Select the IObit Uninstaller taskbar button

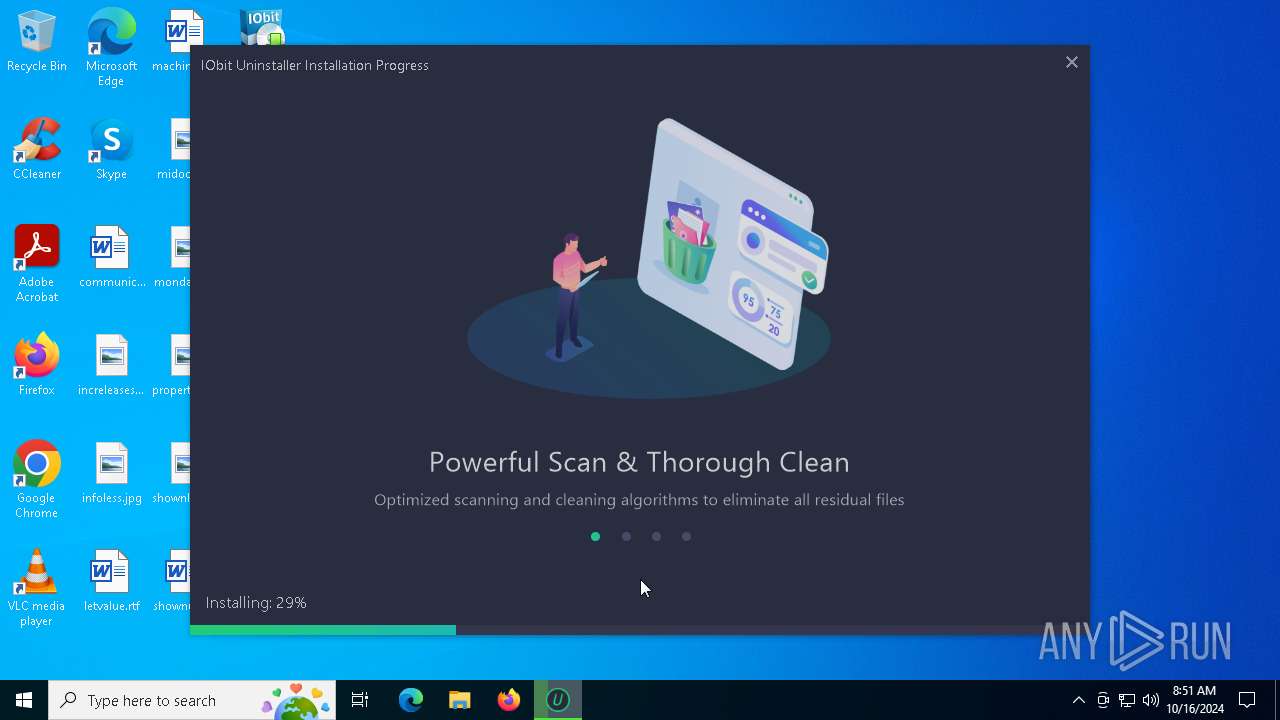click(558, 700)
